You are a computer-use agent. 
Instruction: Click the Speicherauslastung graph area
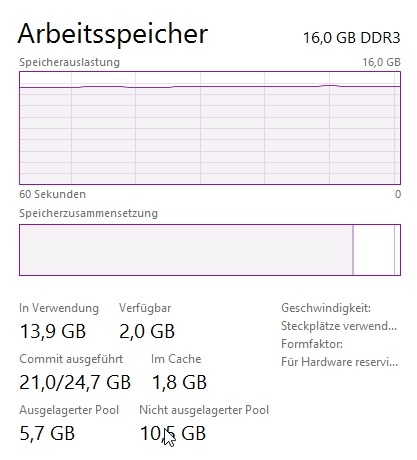(x=210, y=128)
